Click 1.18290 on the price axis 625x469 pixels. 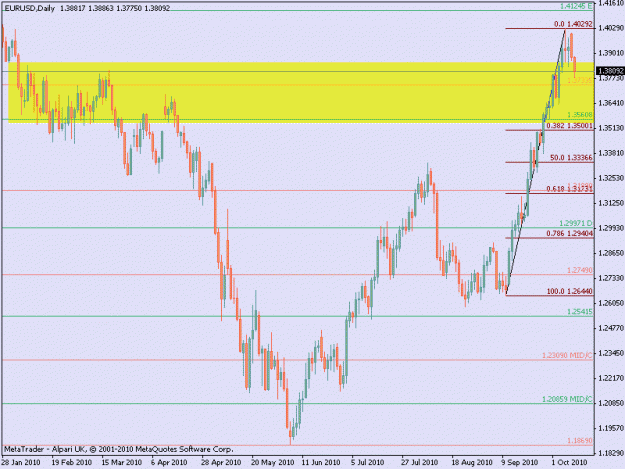pyautogui.click(x=611, y=453)
